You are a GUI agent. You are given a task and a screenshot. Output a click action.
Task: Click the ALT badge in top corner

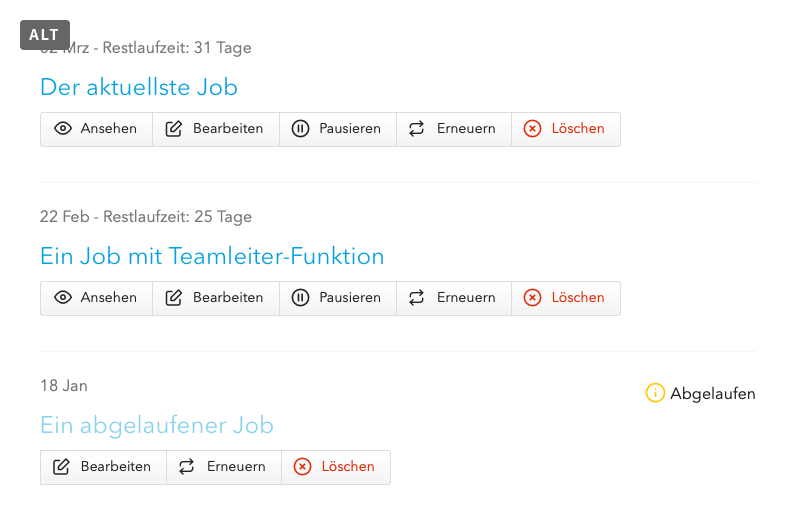coord(44,35)
